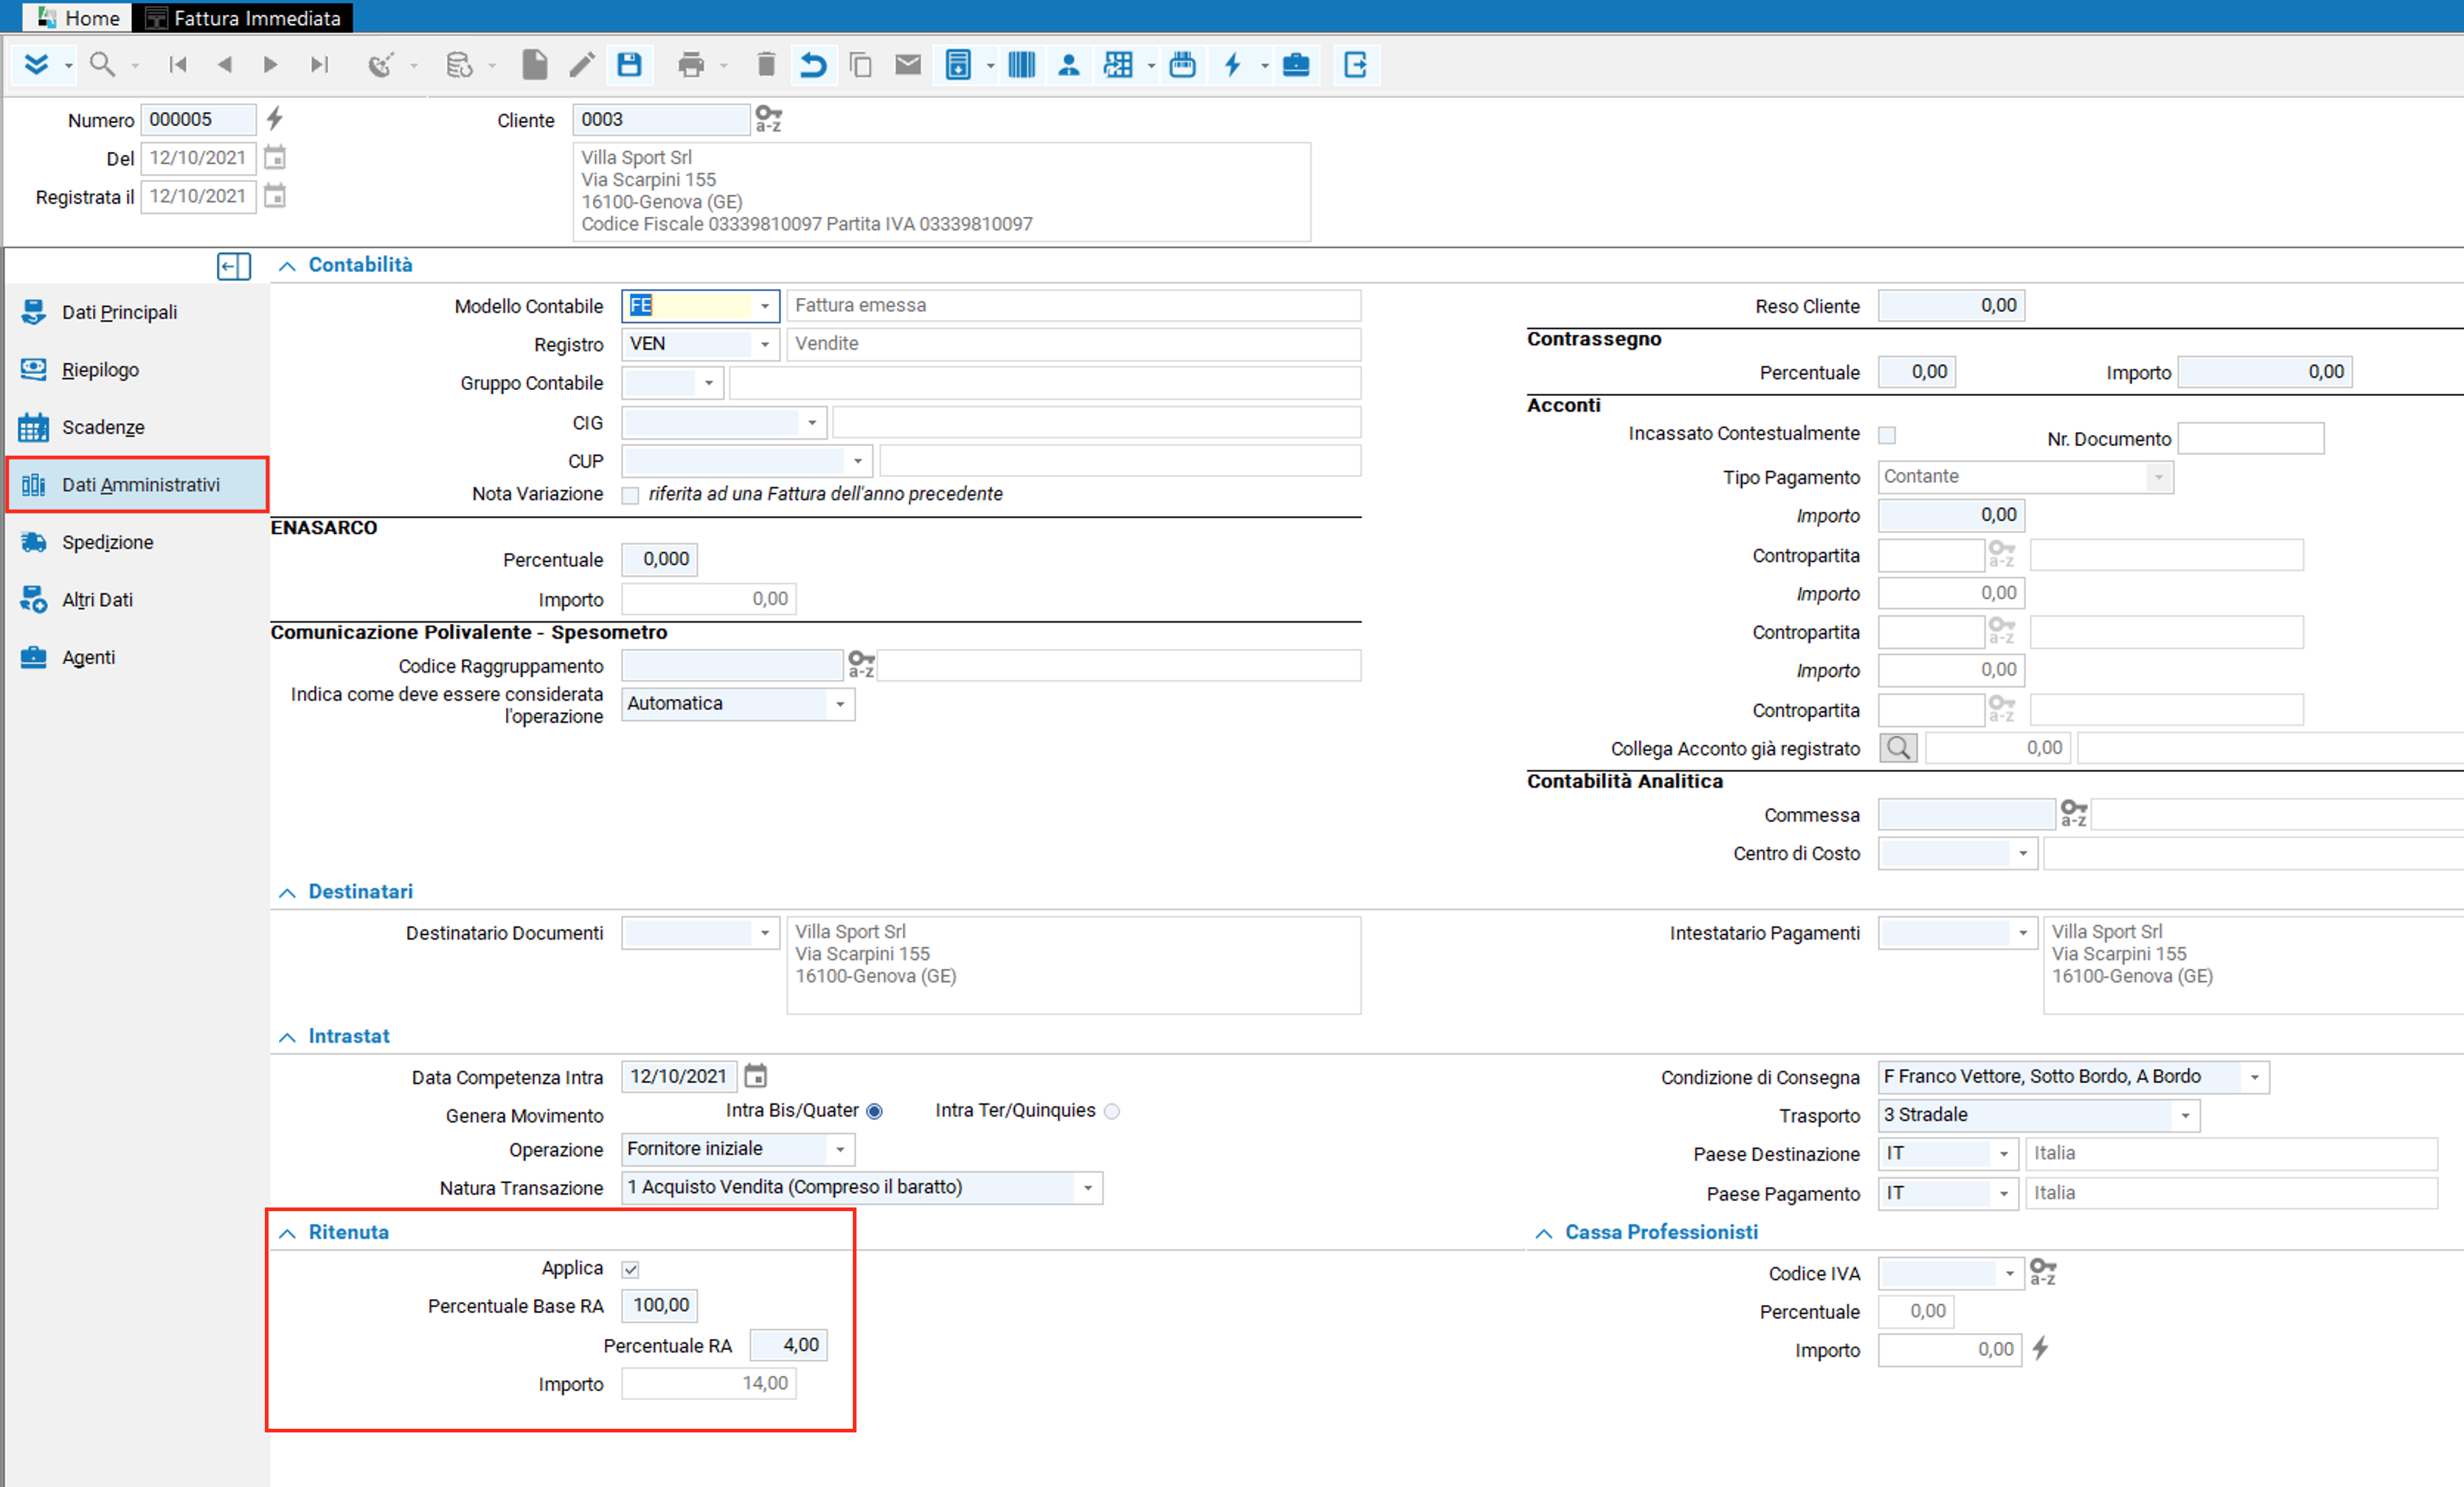This screenshot has width=2464, height=1487.
Task: Open Dati Principali sidebar section
Action: tap(137, 312)
